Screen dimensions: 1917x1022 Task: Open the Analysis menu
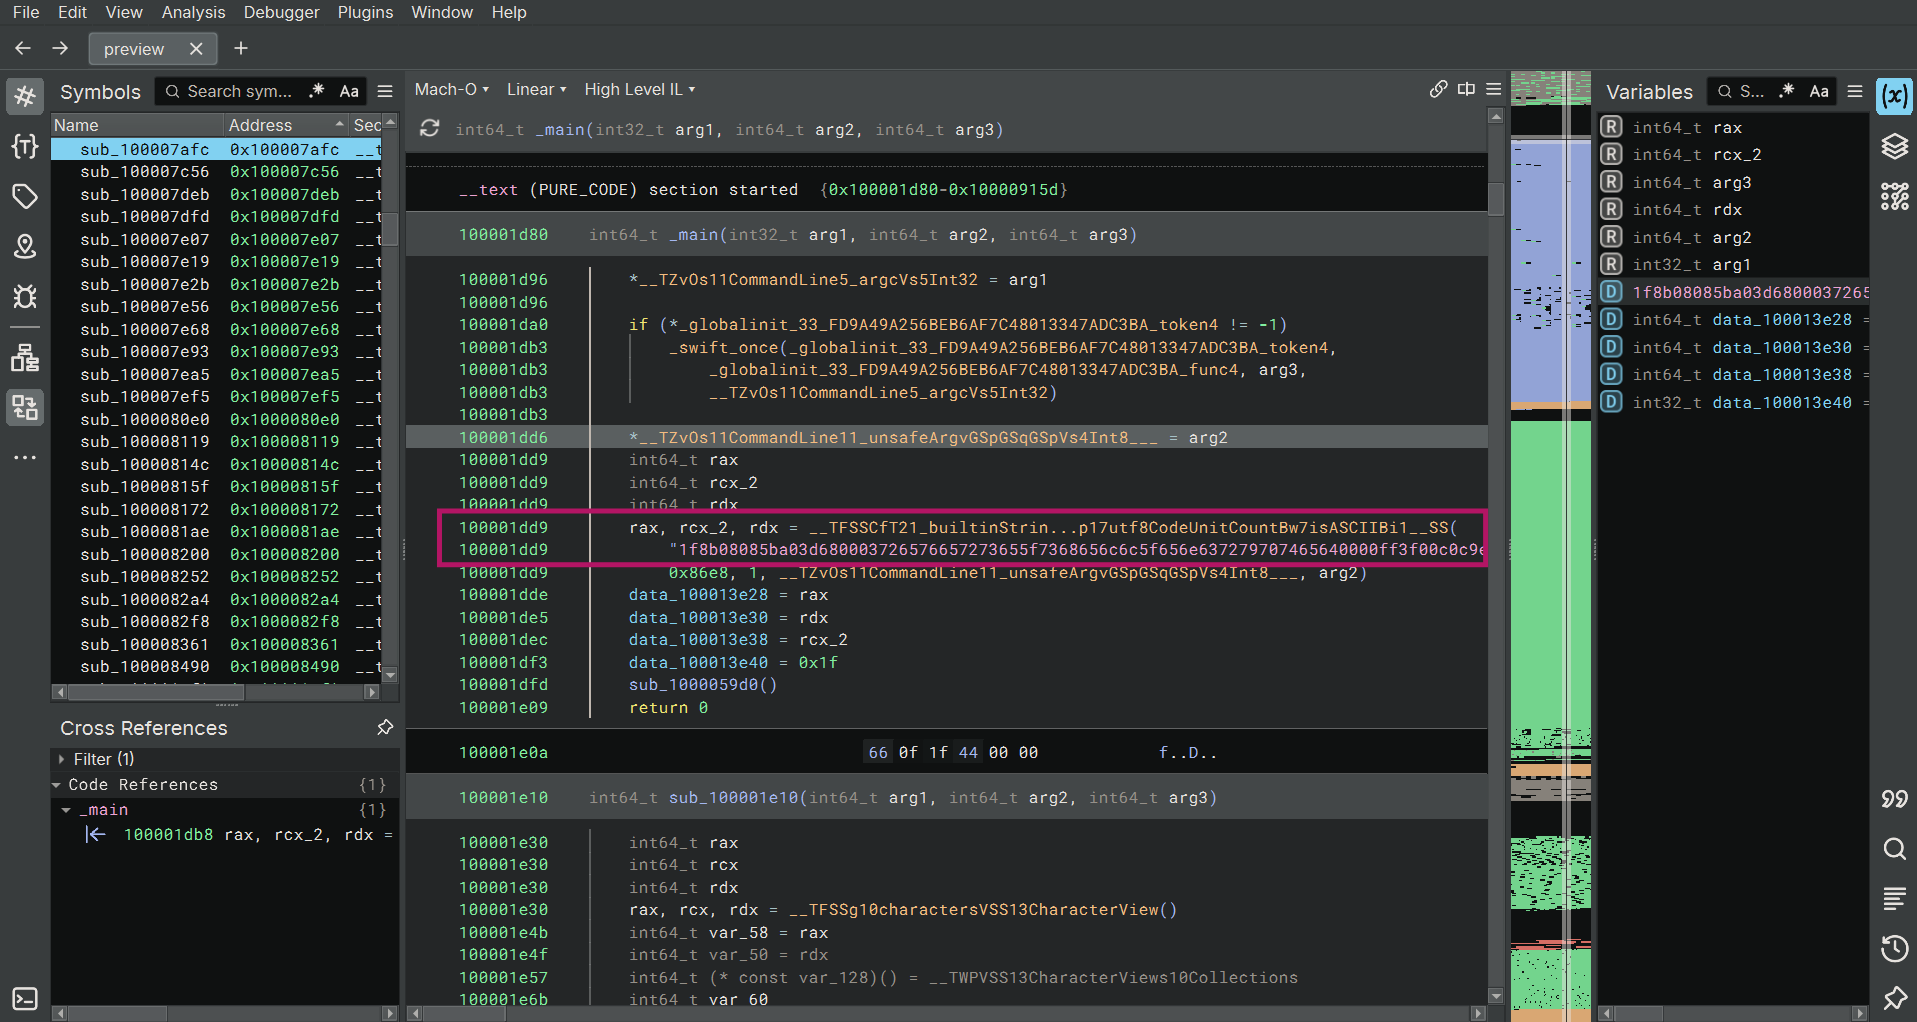[x=193, y=12]
